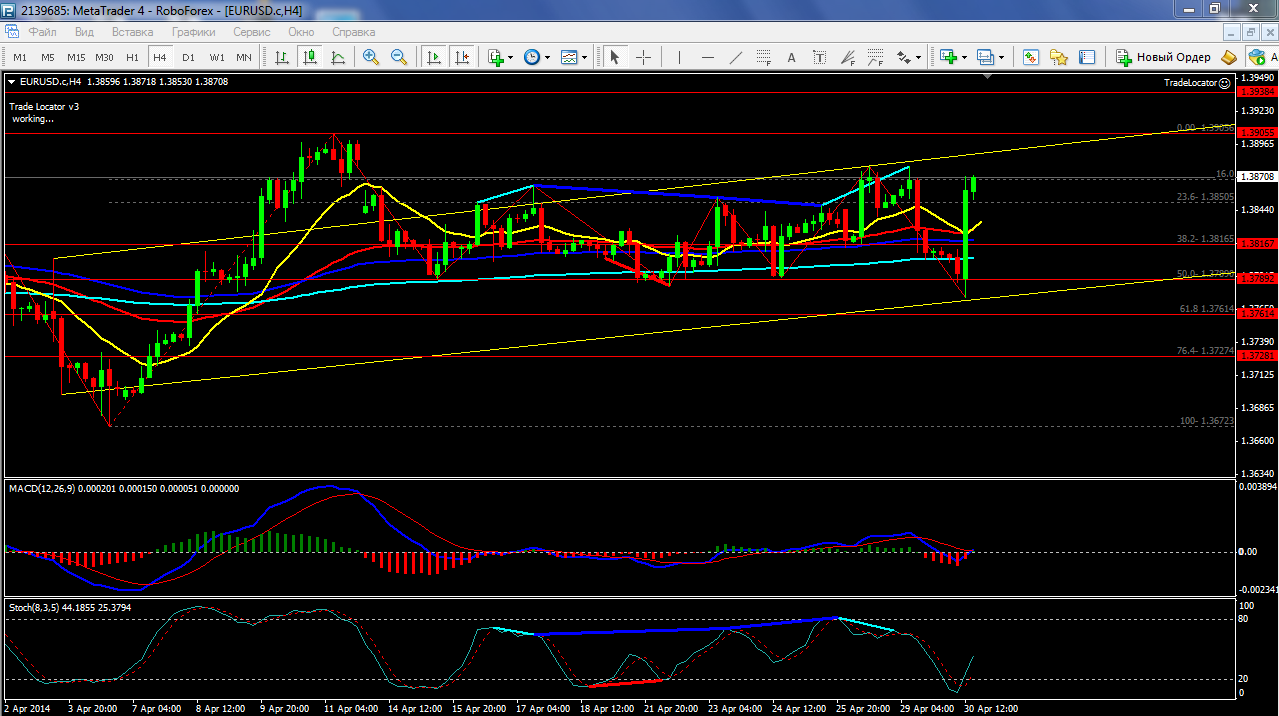The width and height of the screenshot is (1279, 716).
Task: Click the MetaTrader chart document icon
Action: coord(12,31)
